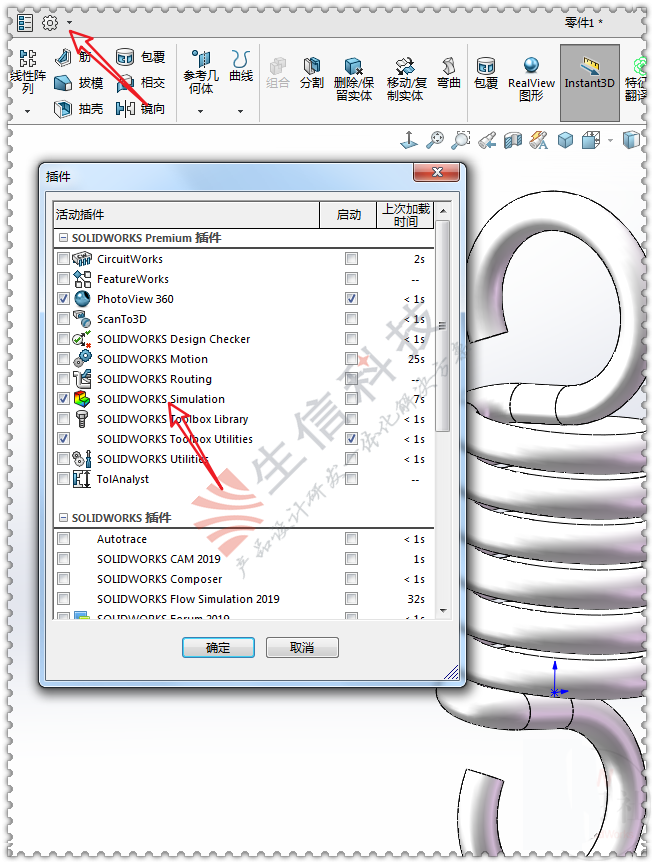The height and width of the screenshot is (864, 654).
Task: Click the 启动 column header
Action: click(x=348, y=215)
